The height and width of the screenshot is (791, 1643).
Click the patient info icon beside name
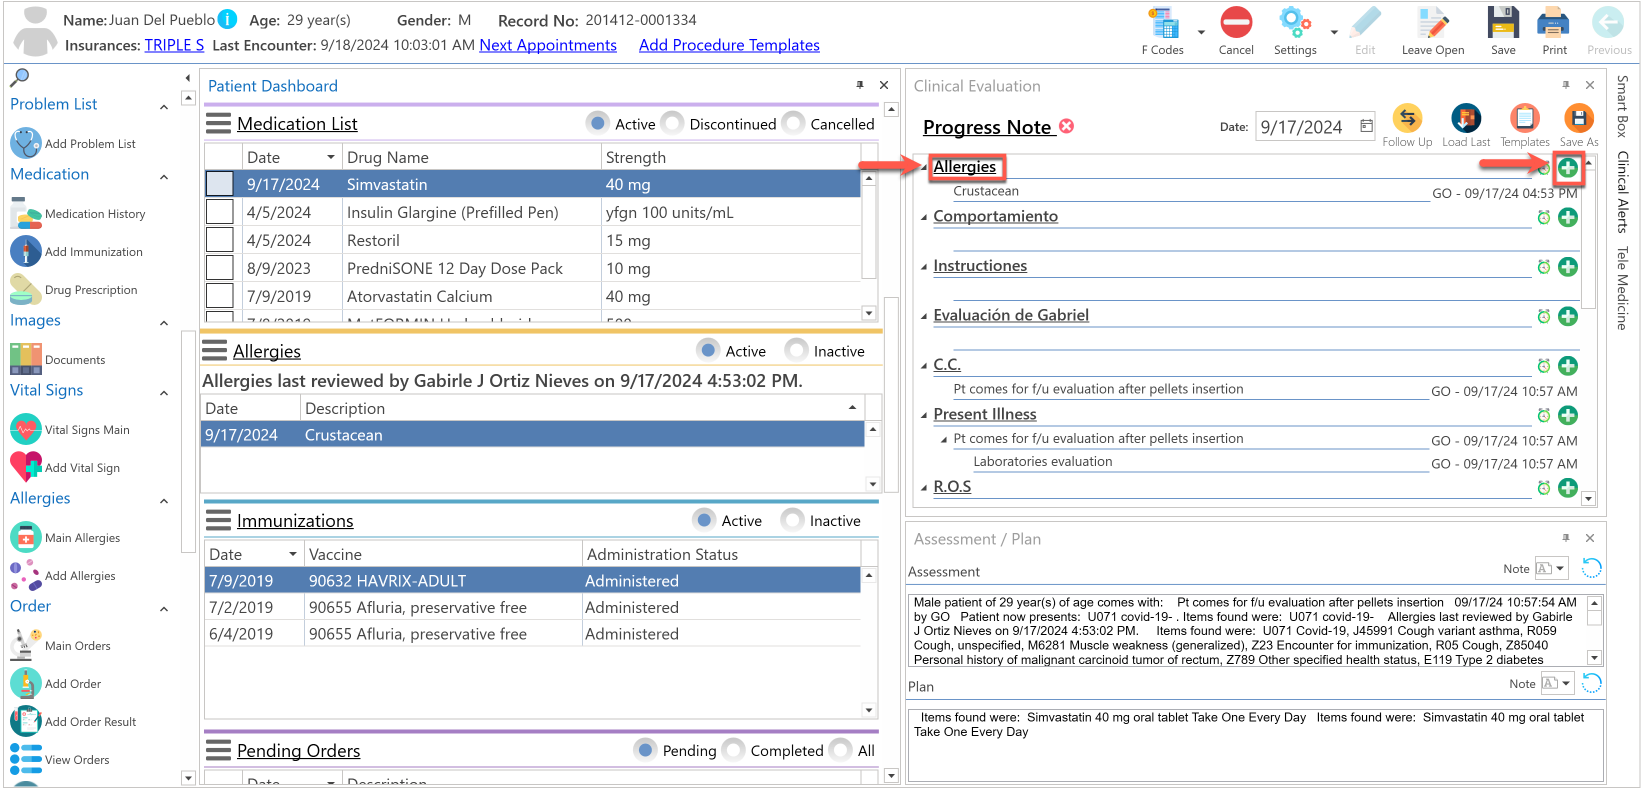tap(228, 19)
